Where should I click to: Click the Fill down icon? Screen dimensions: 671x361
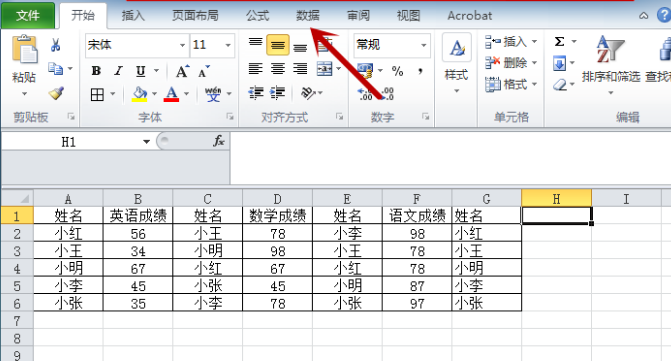[x=559, y=64]
